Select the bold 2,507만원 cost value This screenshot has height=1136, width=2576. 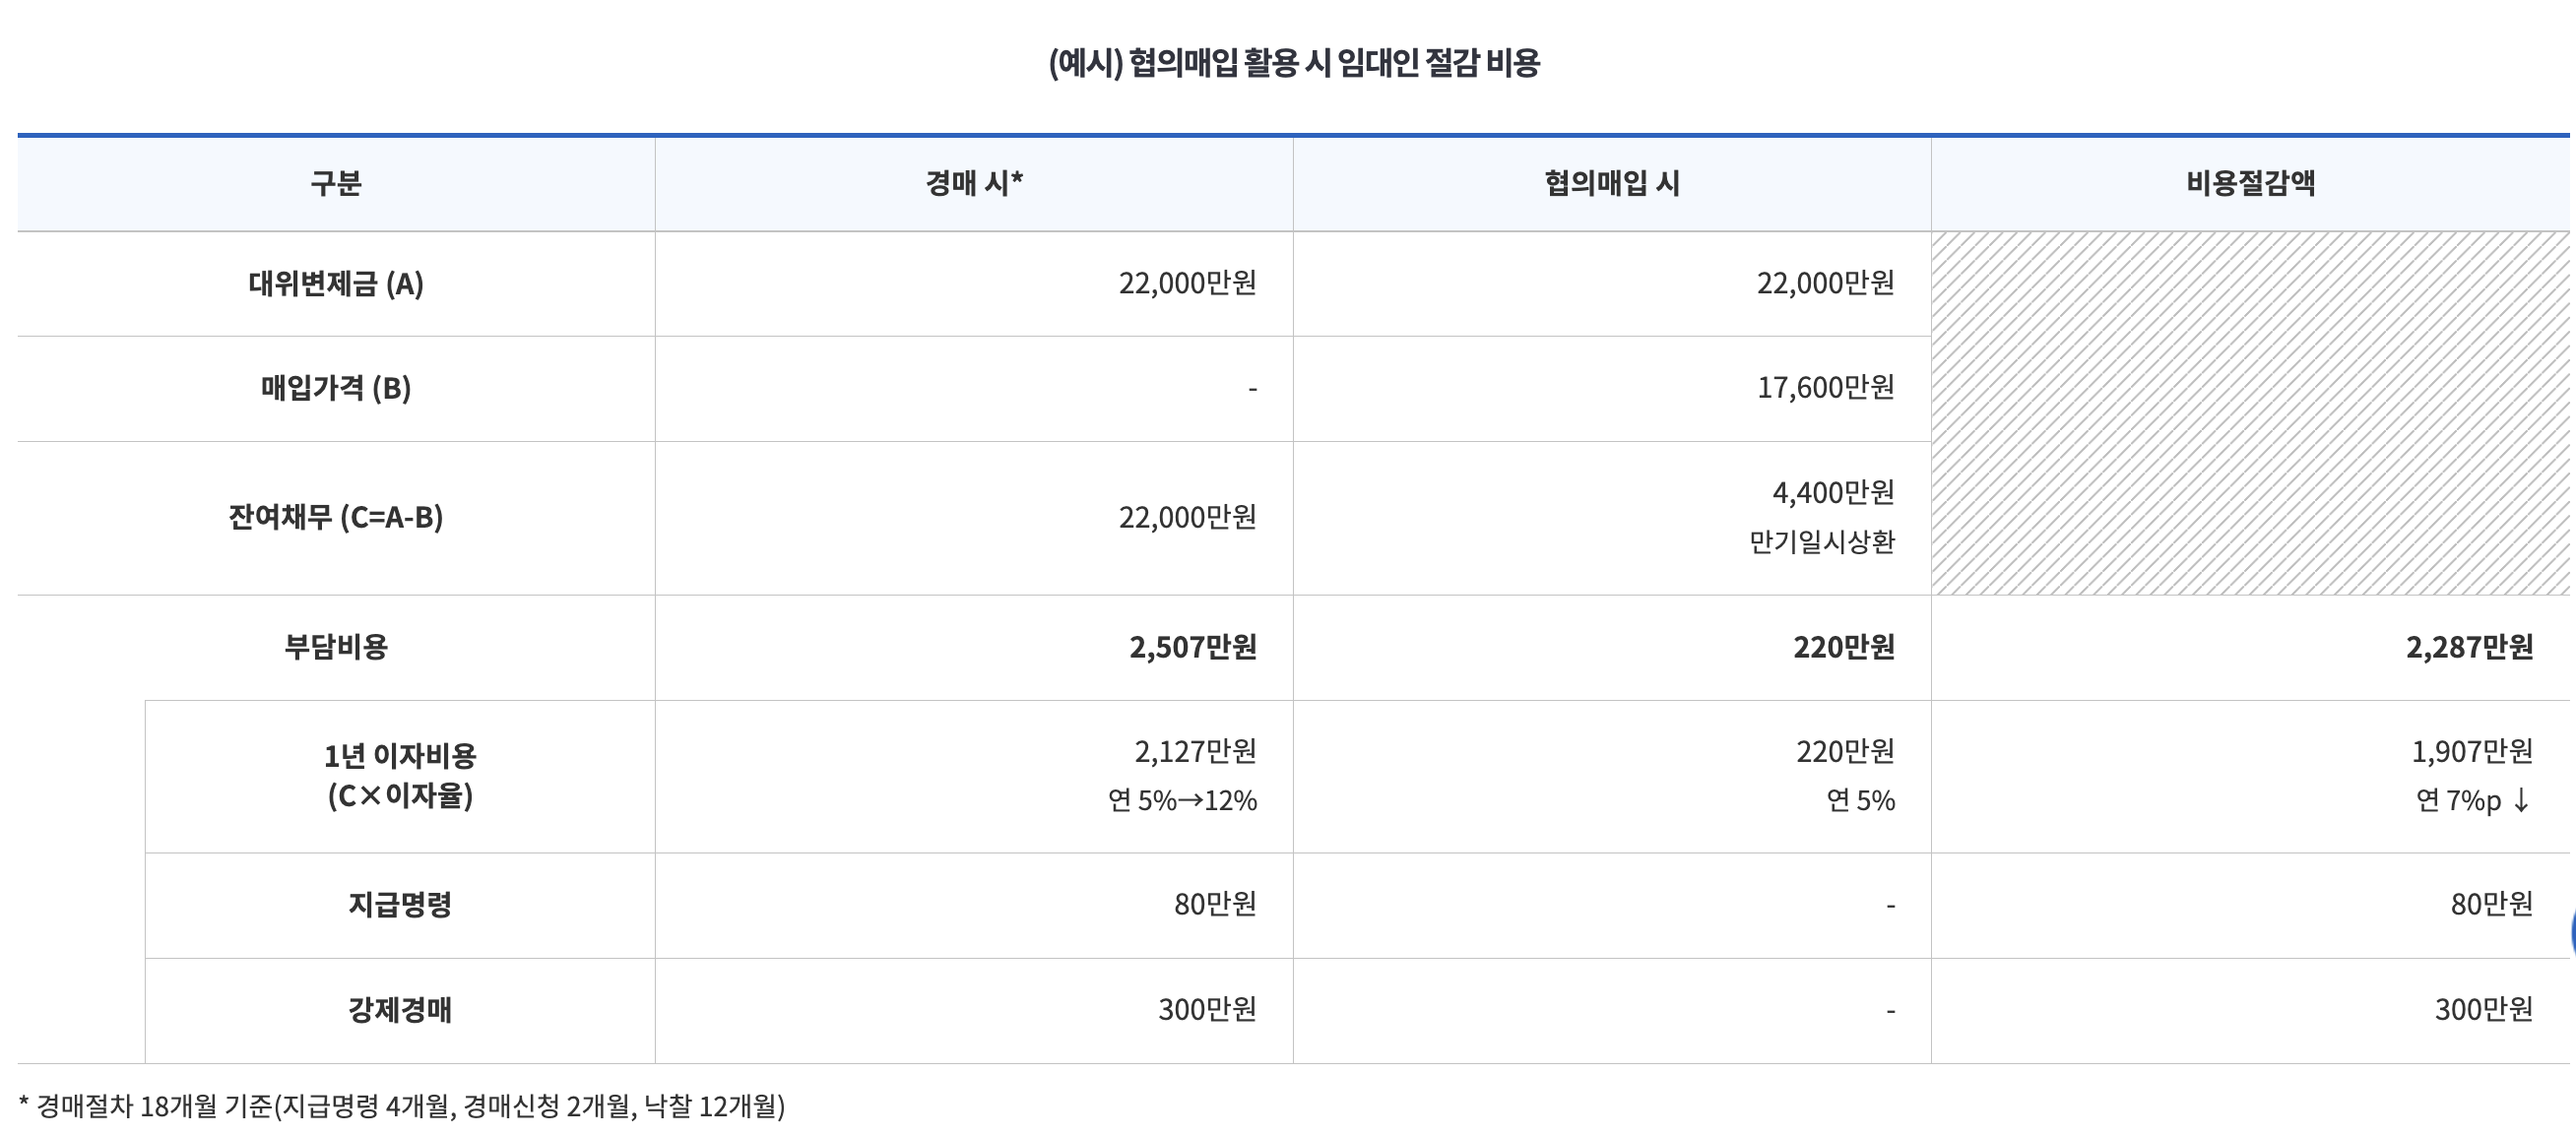(x=1192, y=647)
